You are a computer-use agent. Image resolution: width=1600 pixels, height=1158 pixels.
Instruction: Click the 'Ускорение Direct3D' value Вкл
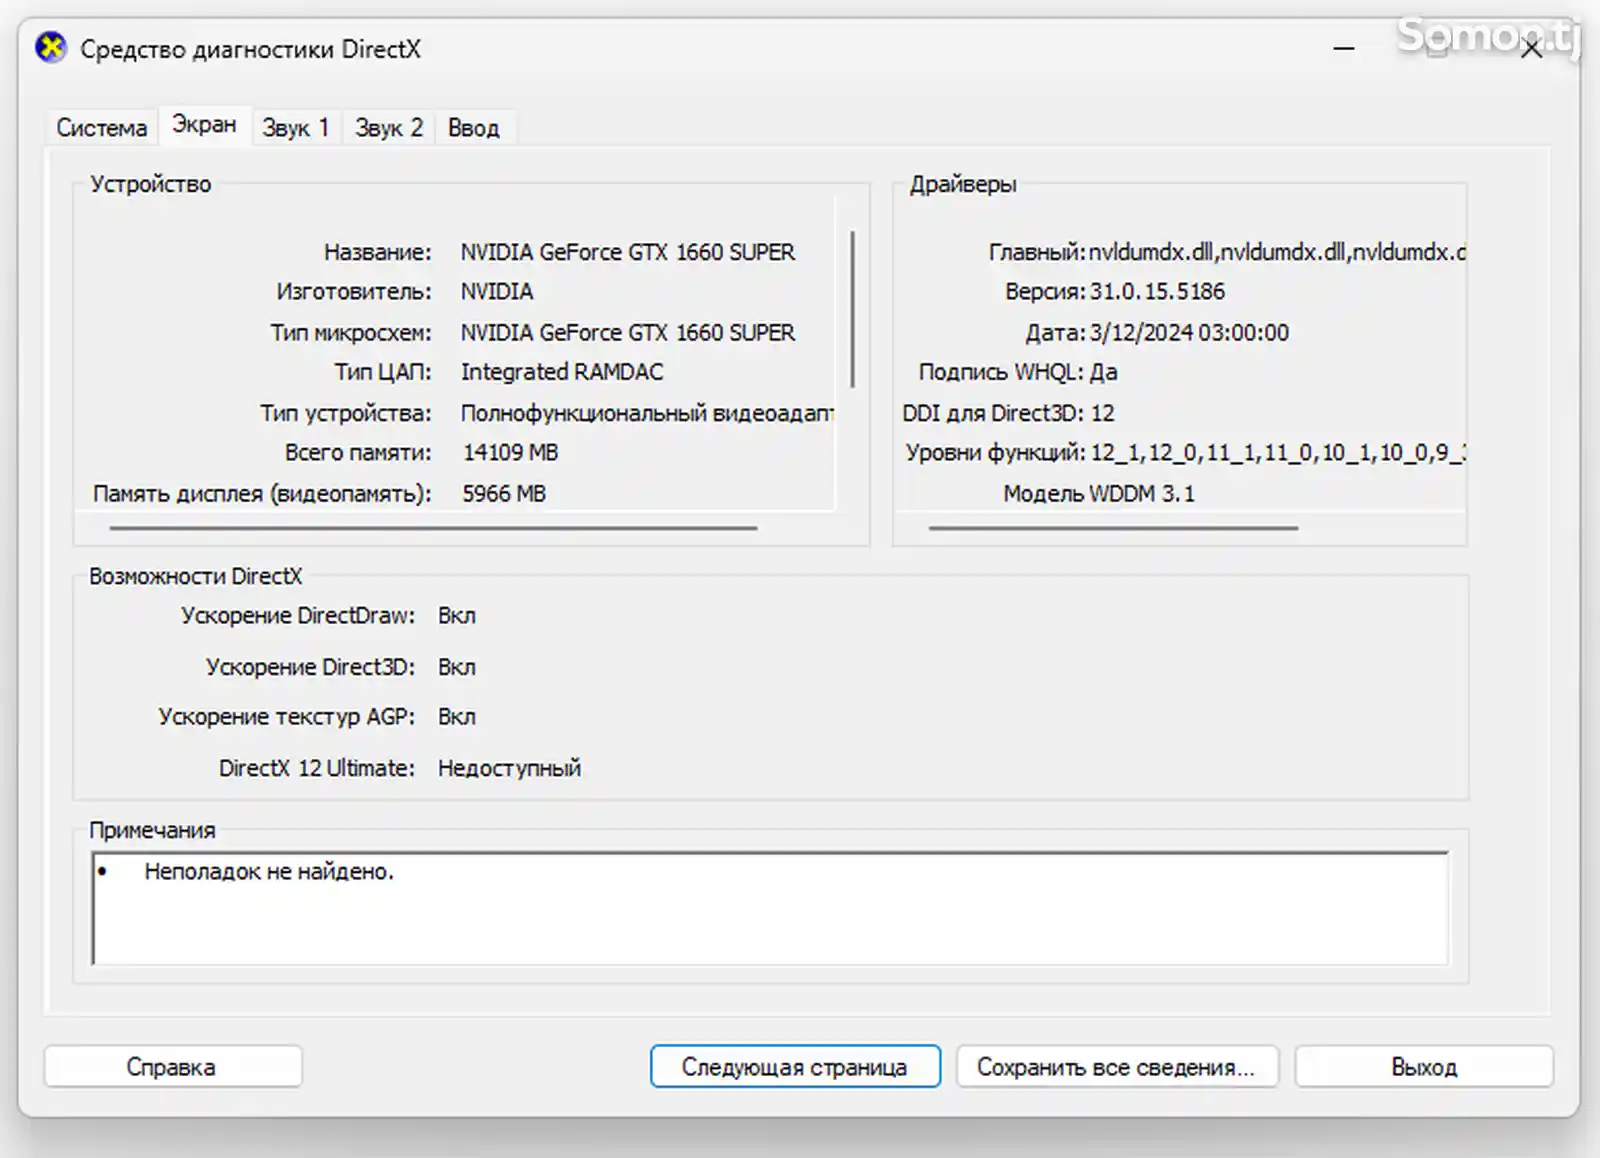(x=457, y=667)
